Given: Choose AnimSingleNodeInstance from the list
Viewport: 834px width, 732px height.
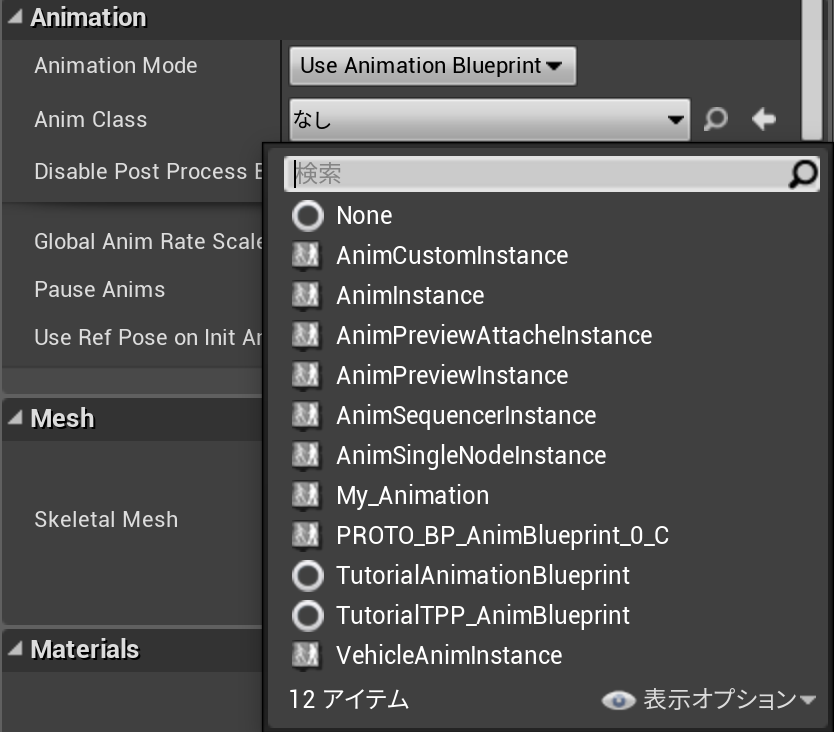Looking at the screenshot, I should coord(471,455).
